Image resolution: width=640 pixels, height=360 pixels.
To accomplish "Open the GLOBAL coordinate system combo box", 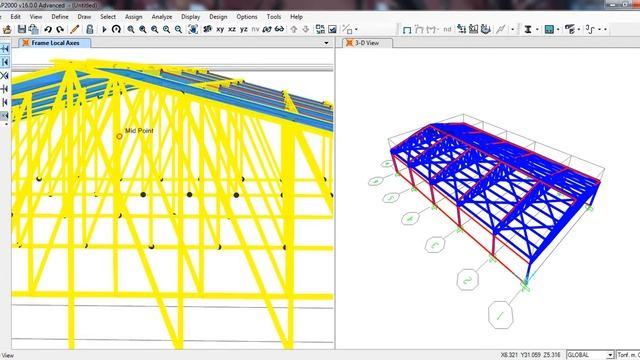I will (590, 355).
